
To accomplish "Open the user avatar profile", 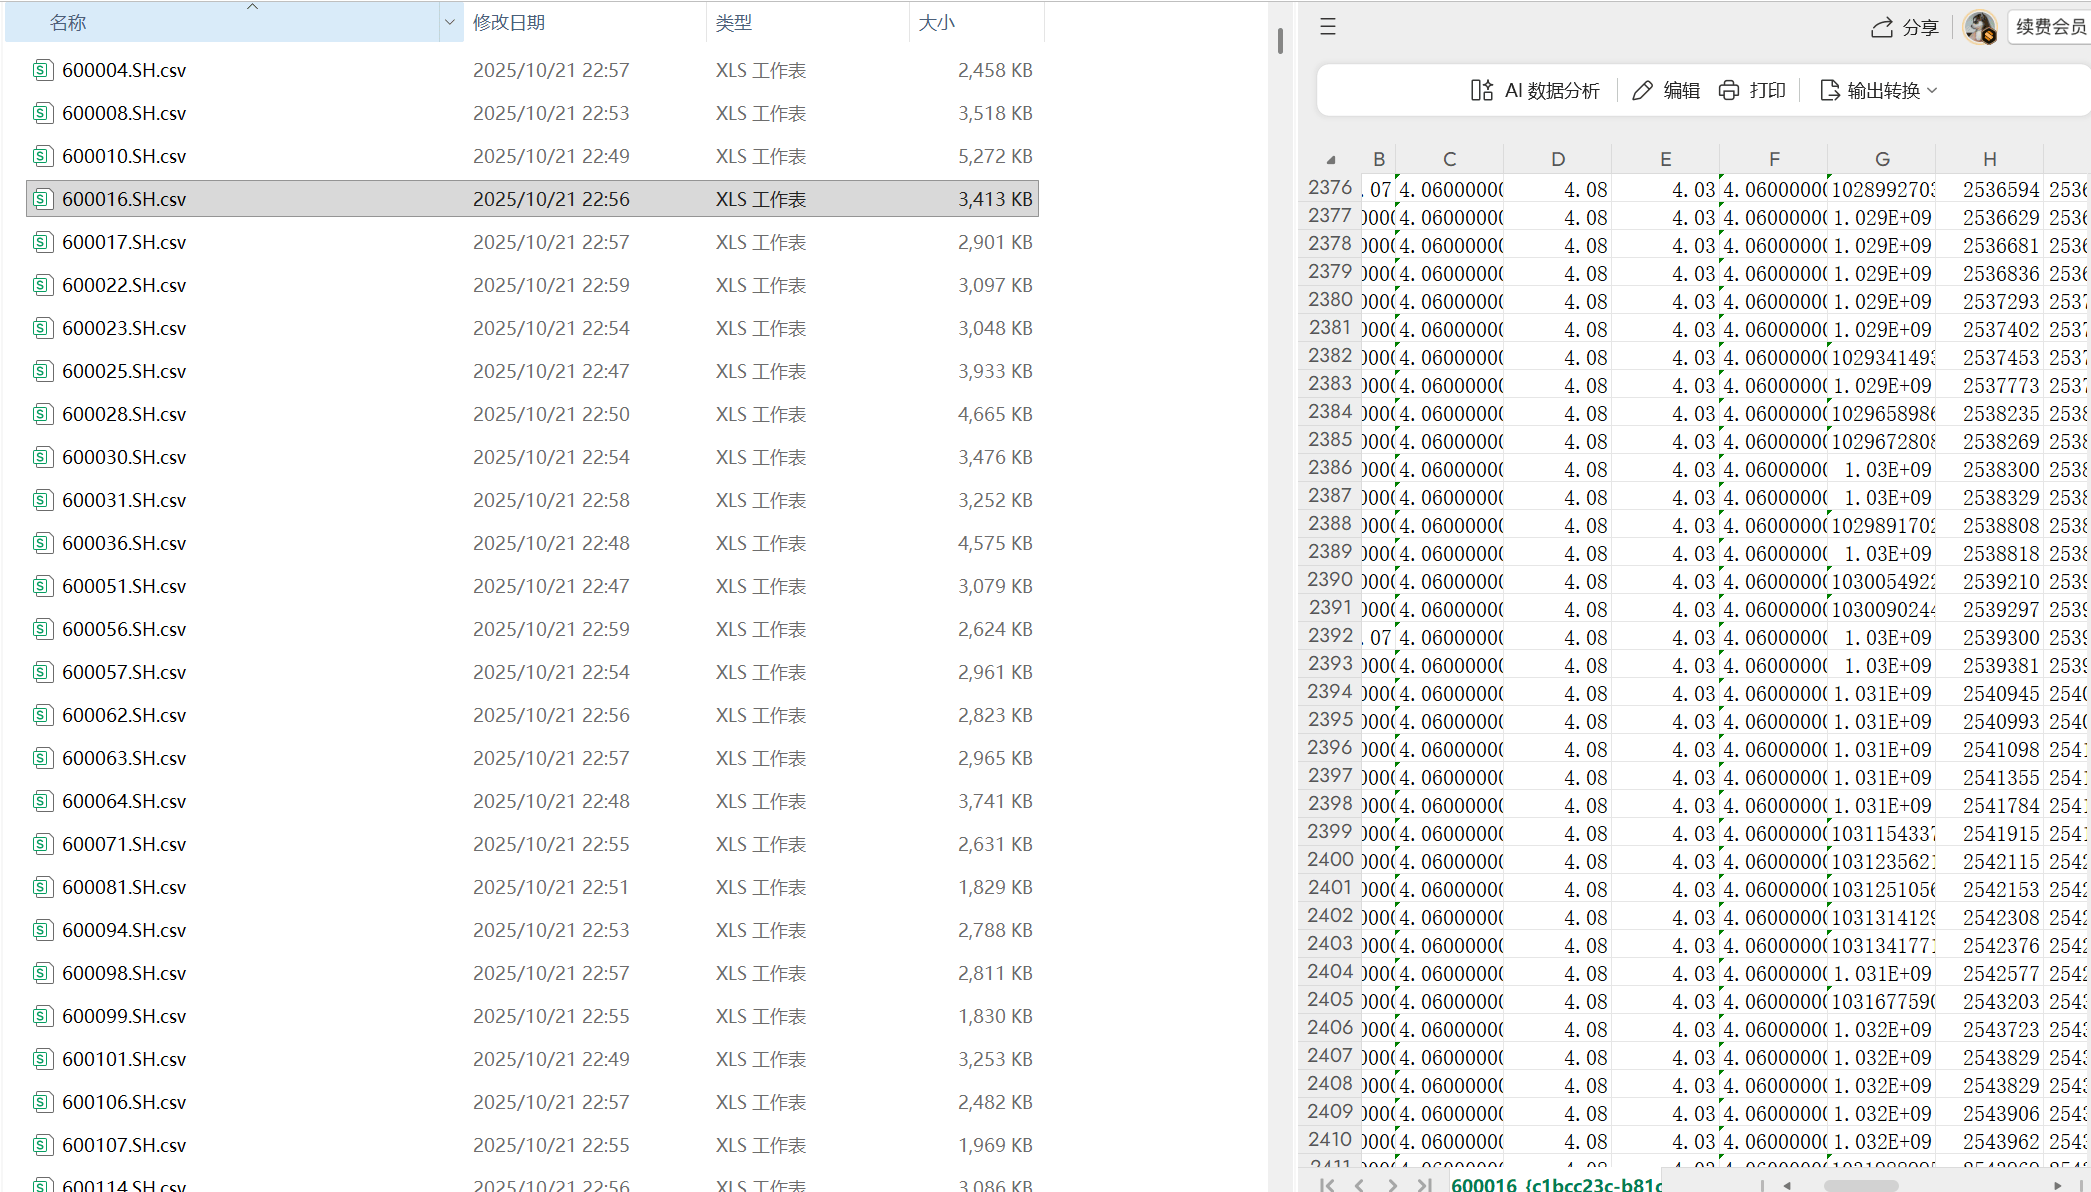I will pos(1979,27).
